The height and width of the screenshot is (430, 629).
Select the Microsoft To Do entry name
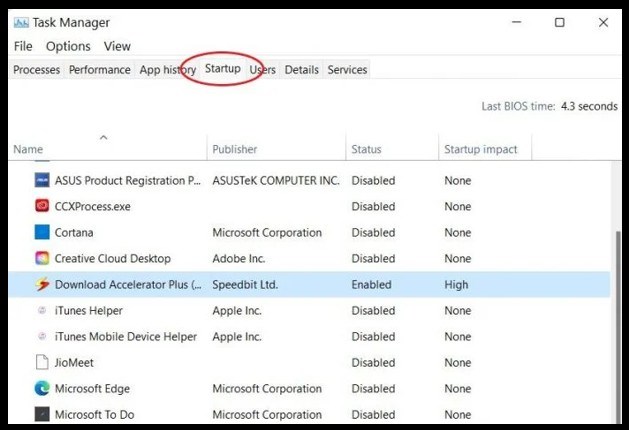(x=94, y=414)
